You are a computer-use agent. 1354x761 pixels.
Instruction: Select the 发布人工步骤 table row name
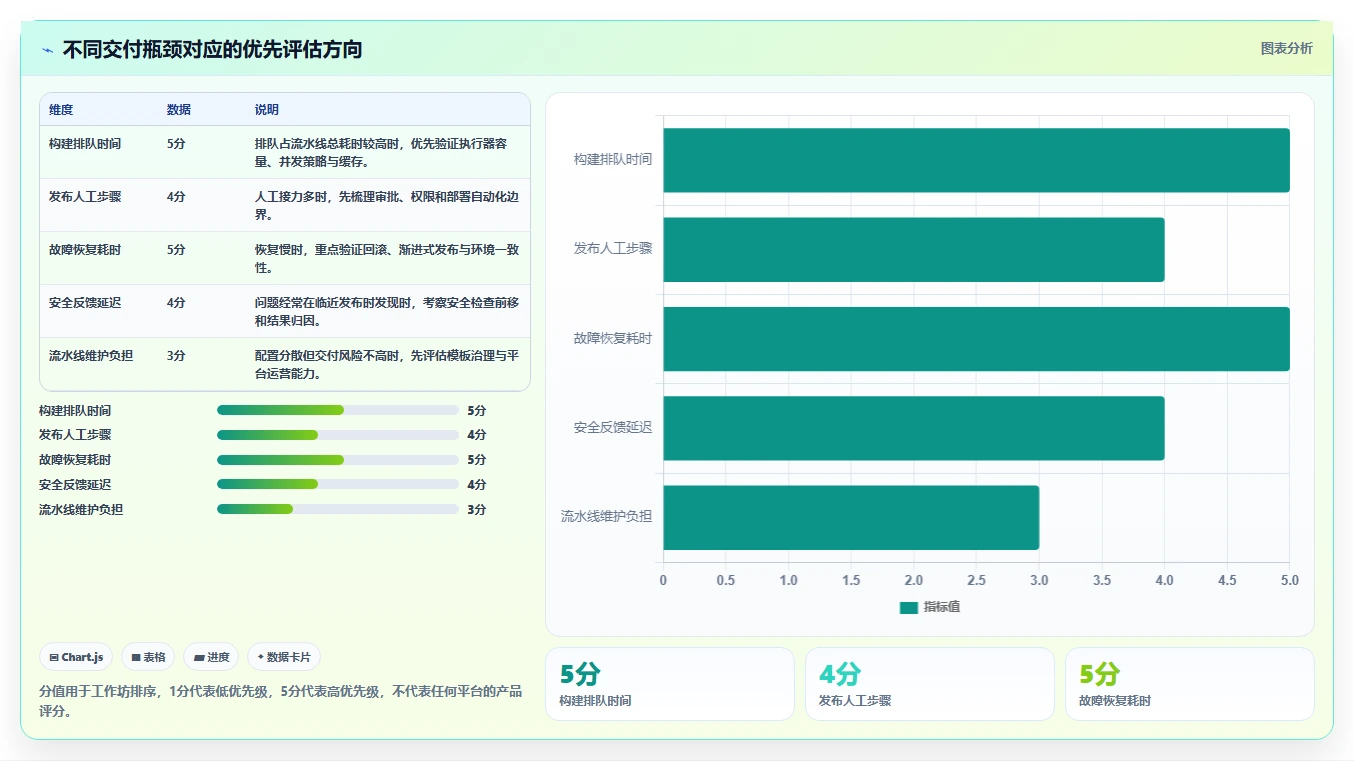tap(85, 197)
